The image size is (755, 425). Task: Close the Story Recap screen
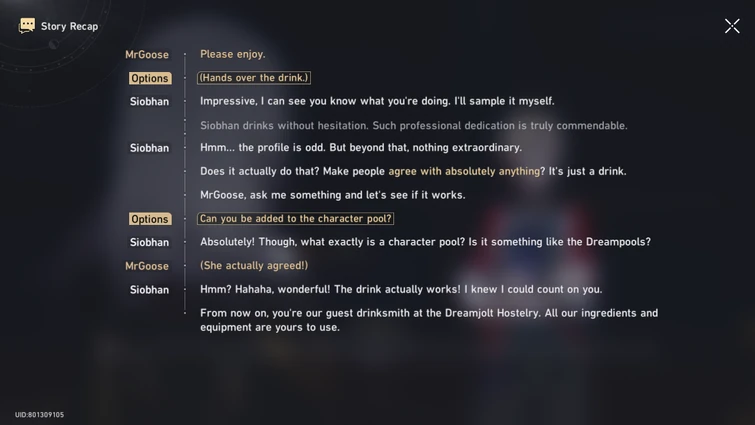point(732,26)
